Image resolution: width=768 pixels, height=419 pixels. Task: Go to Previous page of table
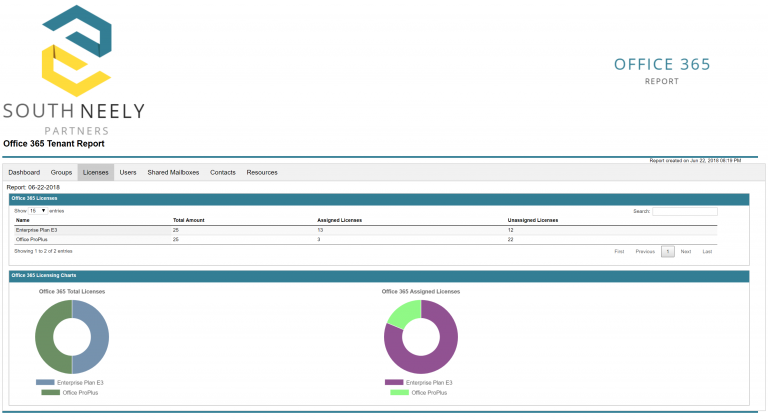tap(645, 251)
